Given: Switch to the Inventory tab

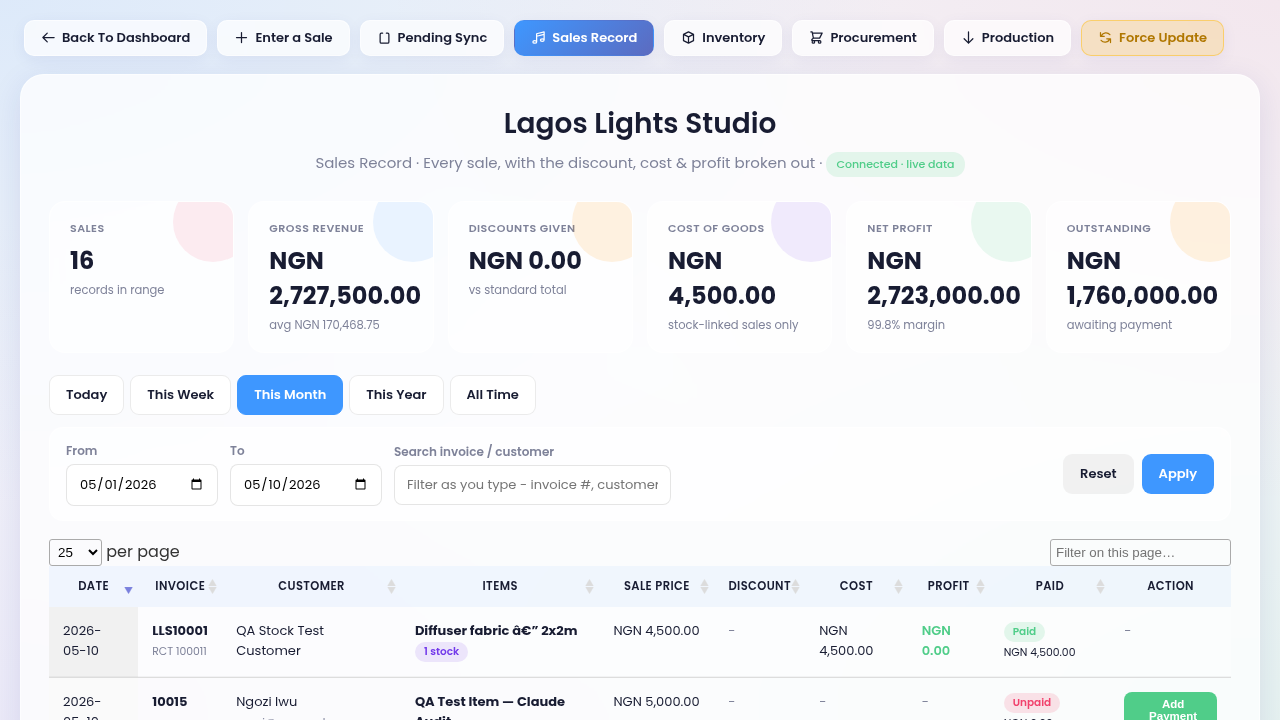Looking at the screenshot, I should [723, 38].
